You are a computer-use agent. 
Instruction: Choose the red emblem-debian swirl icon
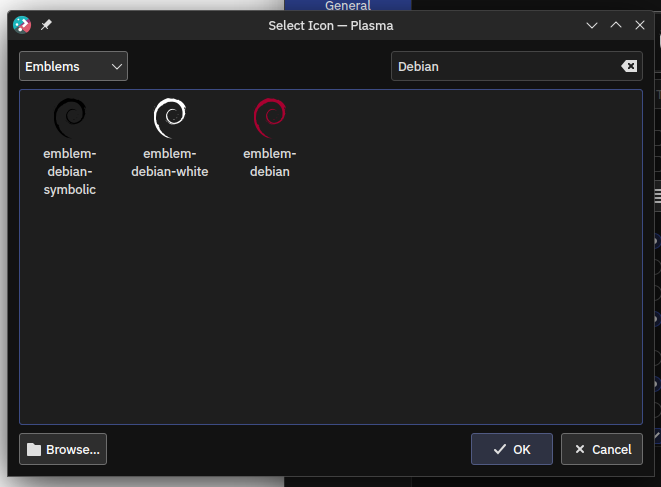coord(269,118)
